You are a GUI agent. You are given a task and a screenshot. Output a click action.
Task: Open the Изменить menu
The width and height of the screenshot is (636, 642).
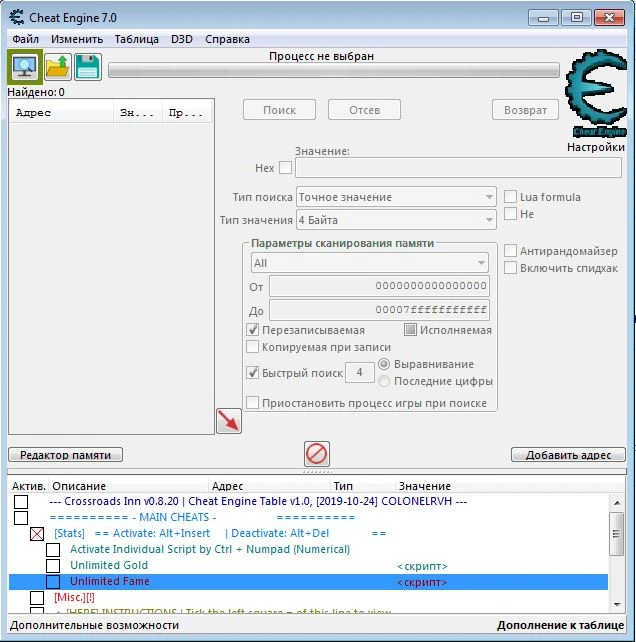tap(77, 39)
